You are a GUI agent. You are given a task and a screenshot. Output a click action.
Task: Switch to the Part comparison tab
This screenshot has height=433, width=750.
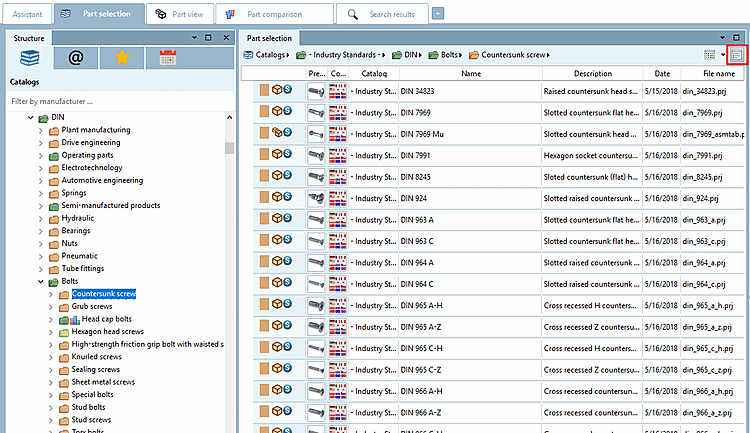(275, 14)
